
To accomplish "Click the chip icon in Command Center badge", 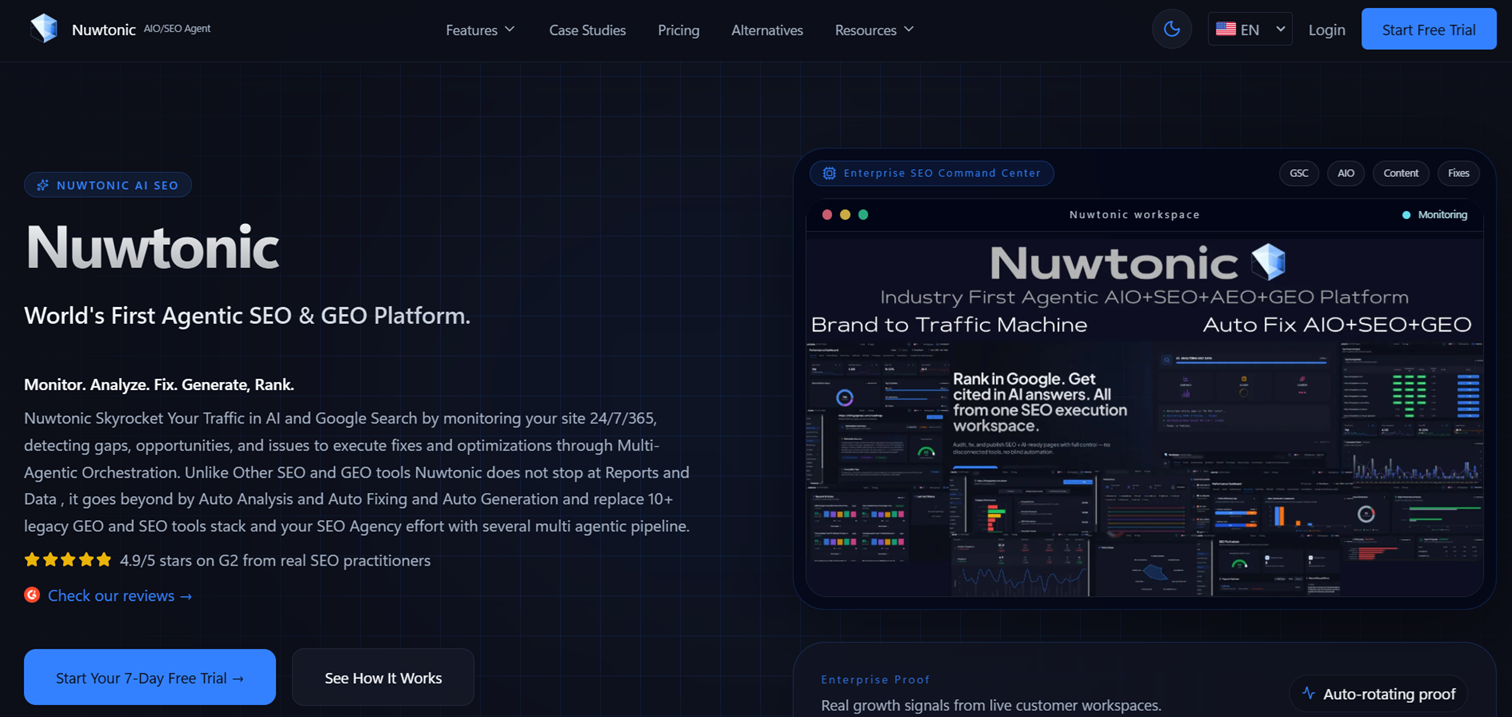I will 829,173.
